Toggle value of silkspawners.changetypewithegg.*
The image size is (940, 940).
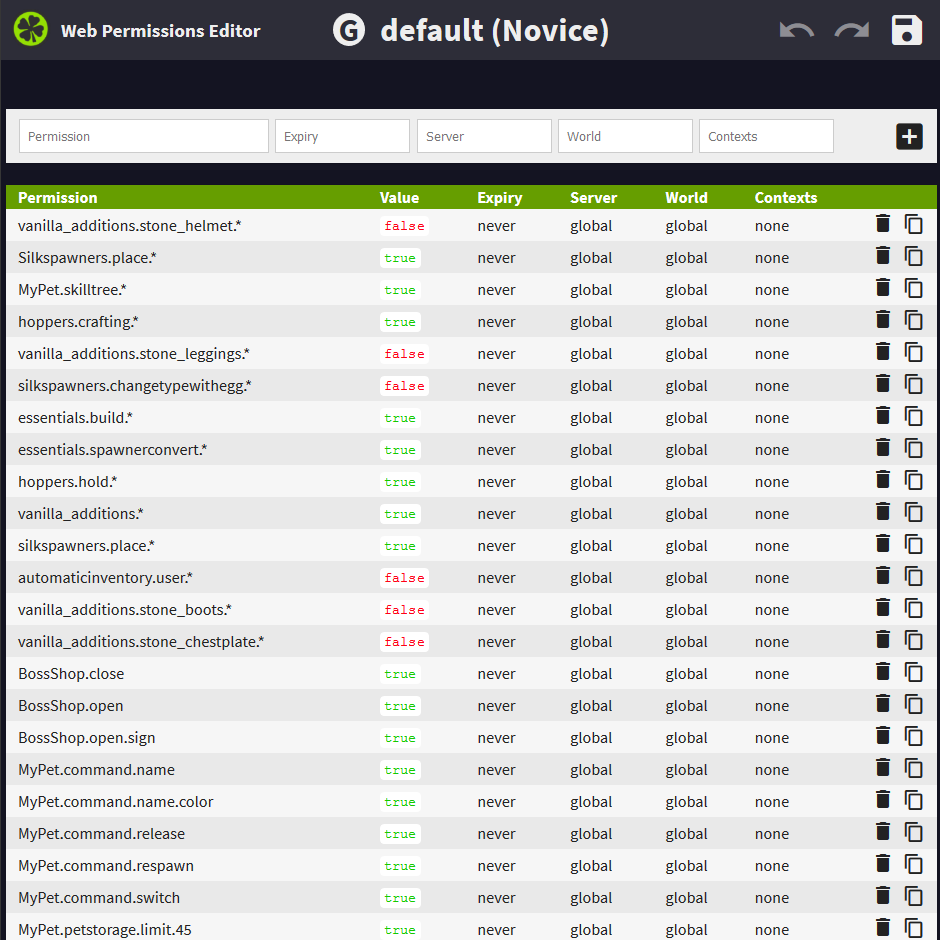[x=404, y=386]
